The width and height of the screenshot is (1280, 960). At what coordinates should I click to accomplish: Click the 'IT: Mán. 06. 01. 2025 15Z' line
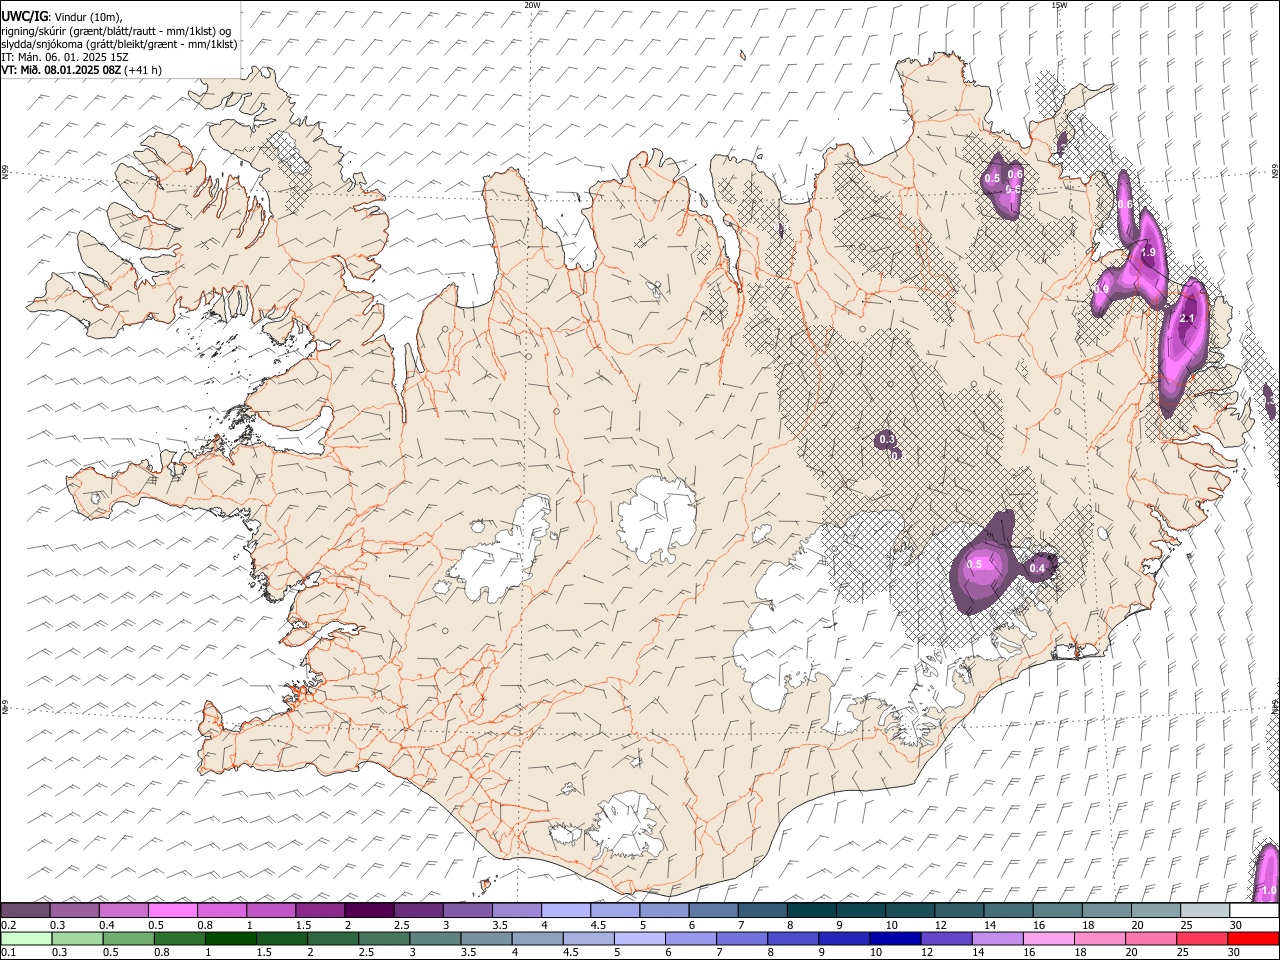(65, 57)
